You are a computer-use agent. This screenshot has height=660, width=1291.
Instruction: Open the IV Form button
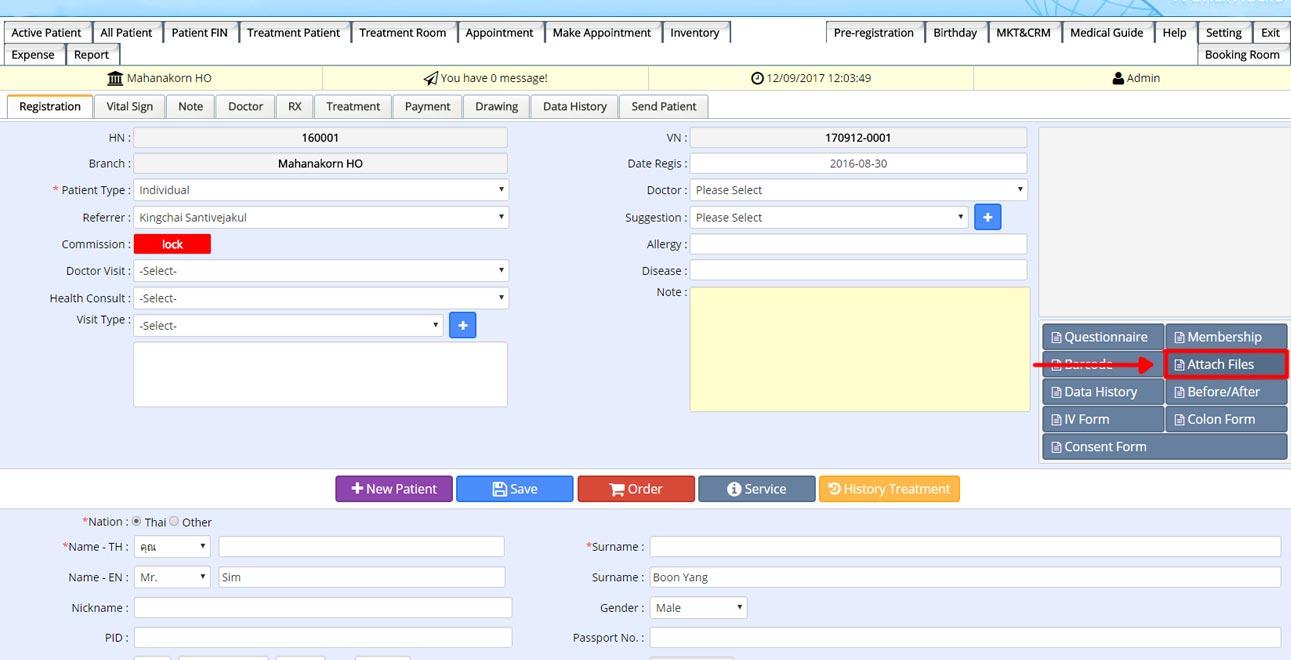[x=1103, y=419]
